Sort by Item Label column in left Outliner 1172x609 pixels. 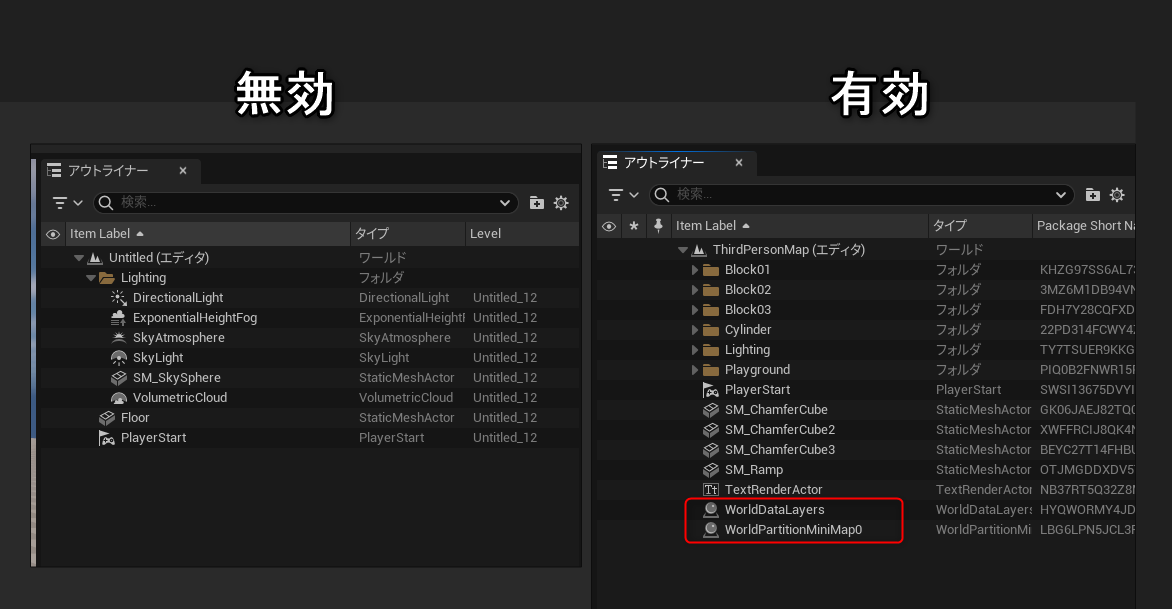coord(102,233)
